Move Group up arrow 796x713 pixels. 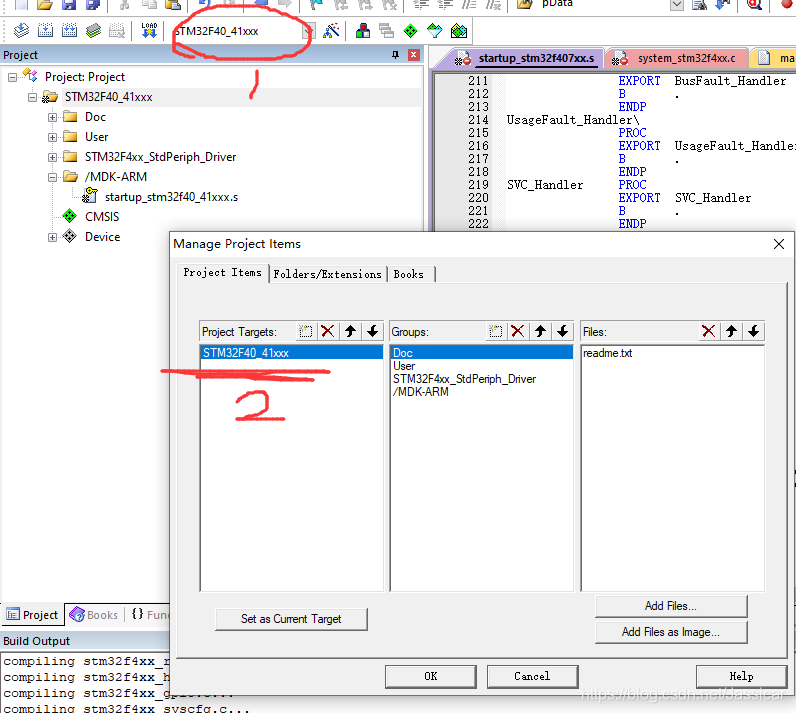pos(540,331)
